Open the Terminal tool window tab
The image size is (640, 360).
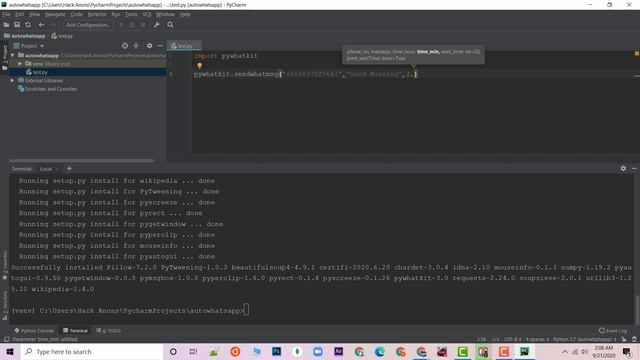(76, 331)
